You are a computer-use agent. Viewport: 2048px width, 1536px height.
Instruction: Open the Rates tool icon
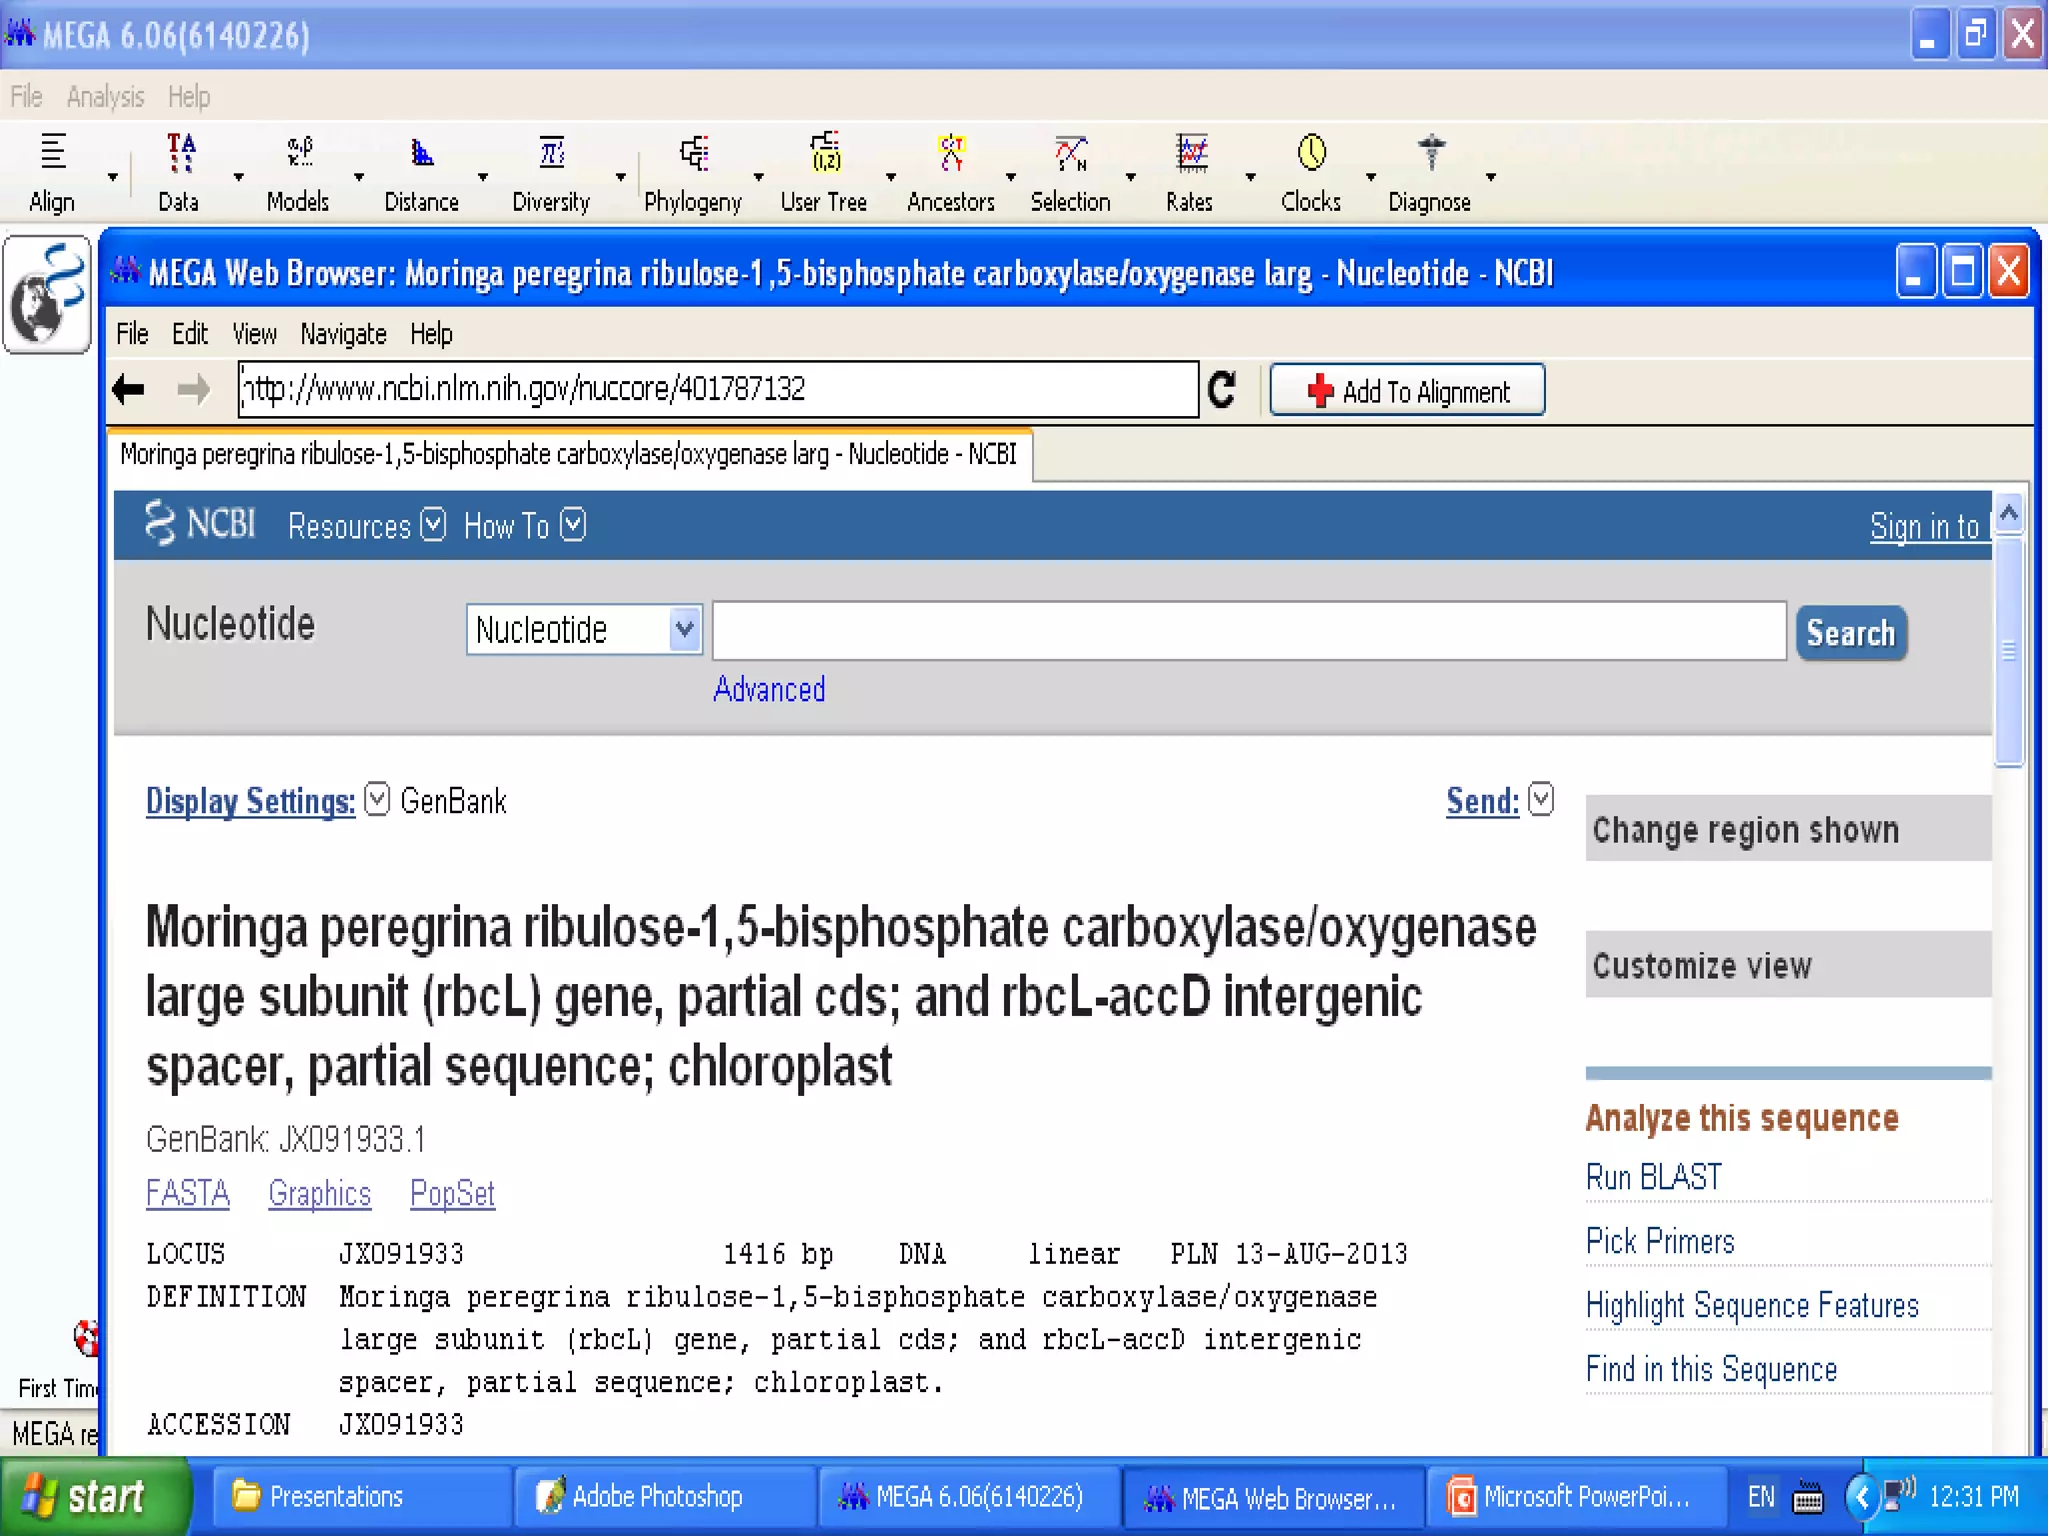(x=1190, y=173)
